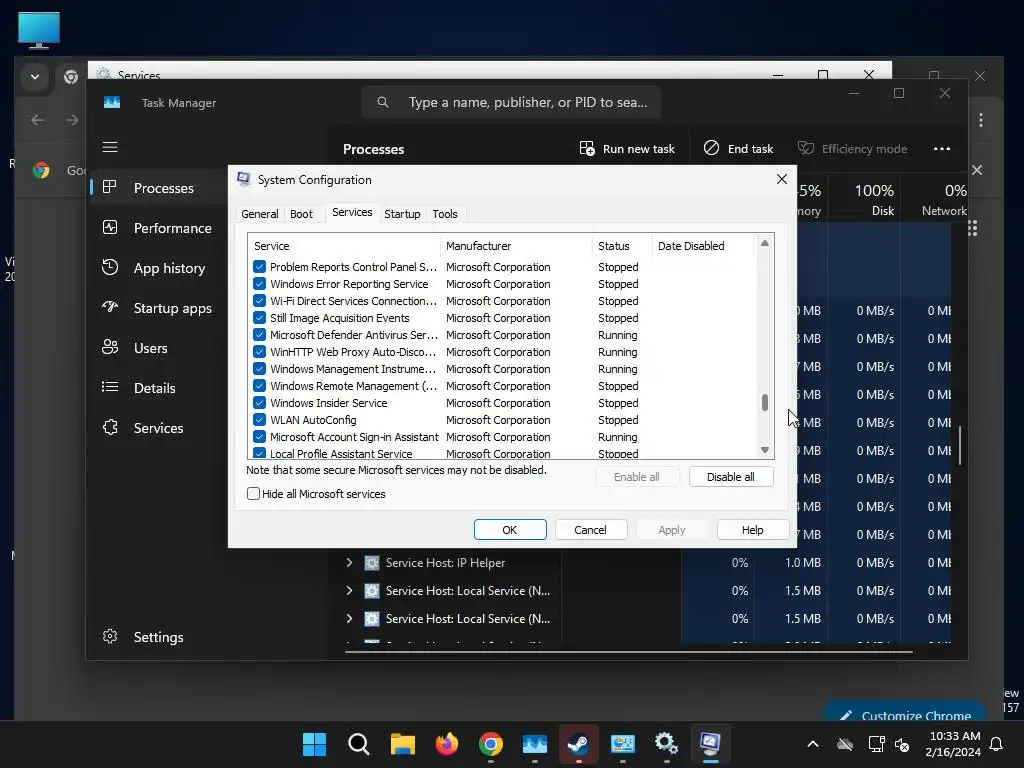The image size is (1024, 768).
Task: Click Help in System Configuration
Action: click(x=752, y=530)
